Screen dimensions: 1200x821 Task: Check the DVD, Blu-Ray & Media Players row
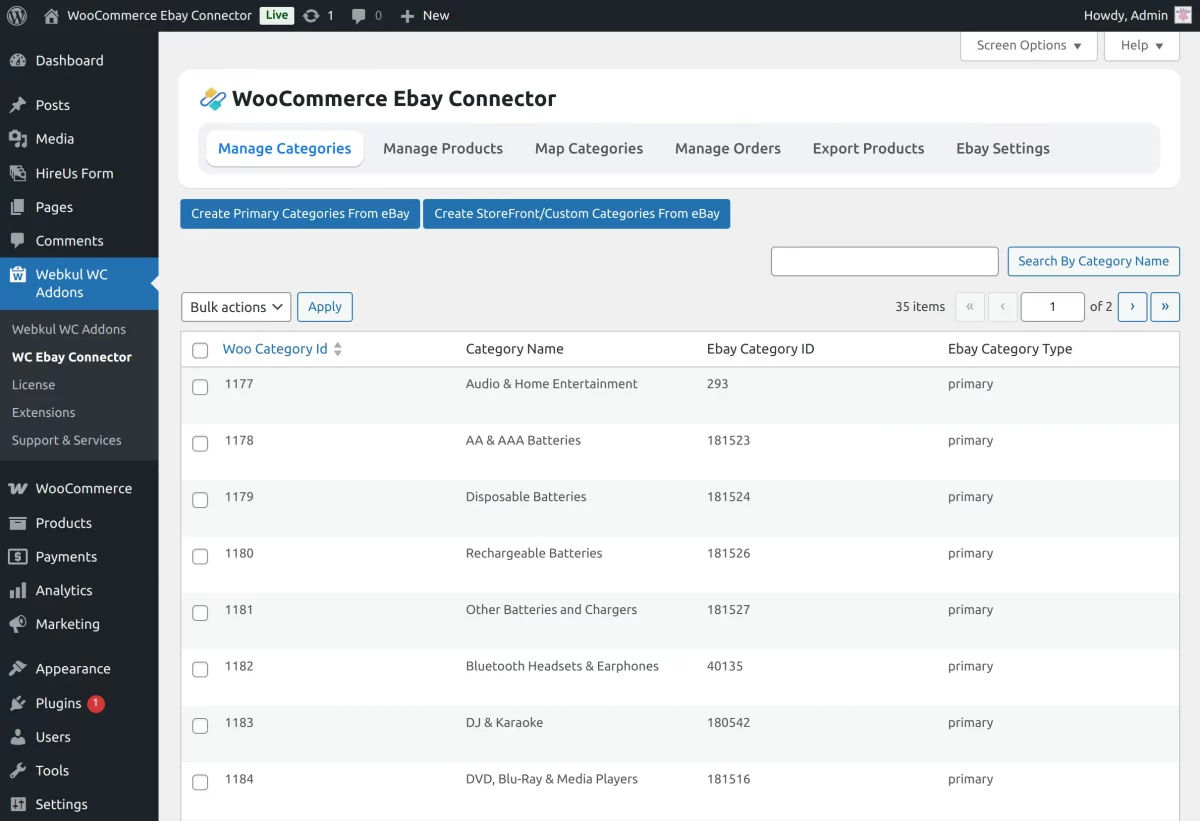click(200, 782)
